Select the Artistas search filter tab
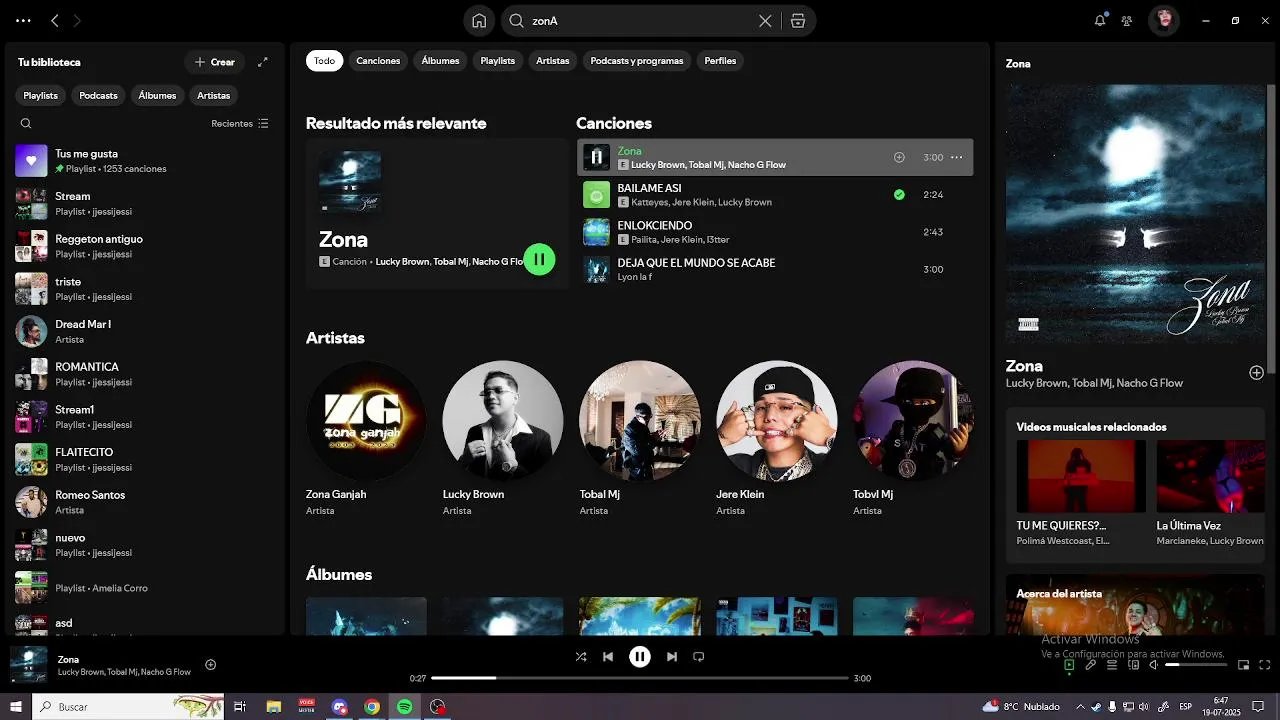Image resolution: width=1280 pixels, height=720 pixels. (x=552, y=61)
